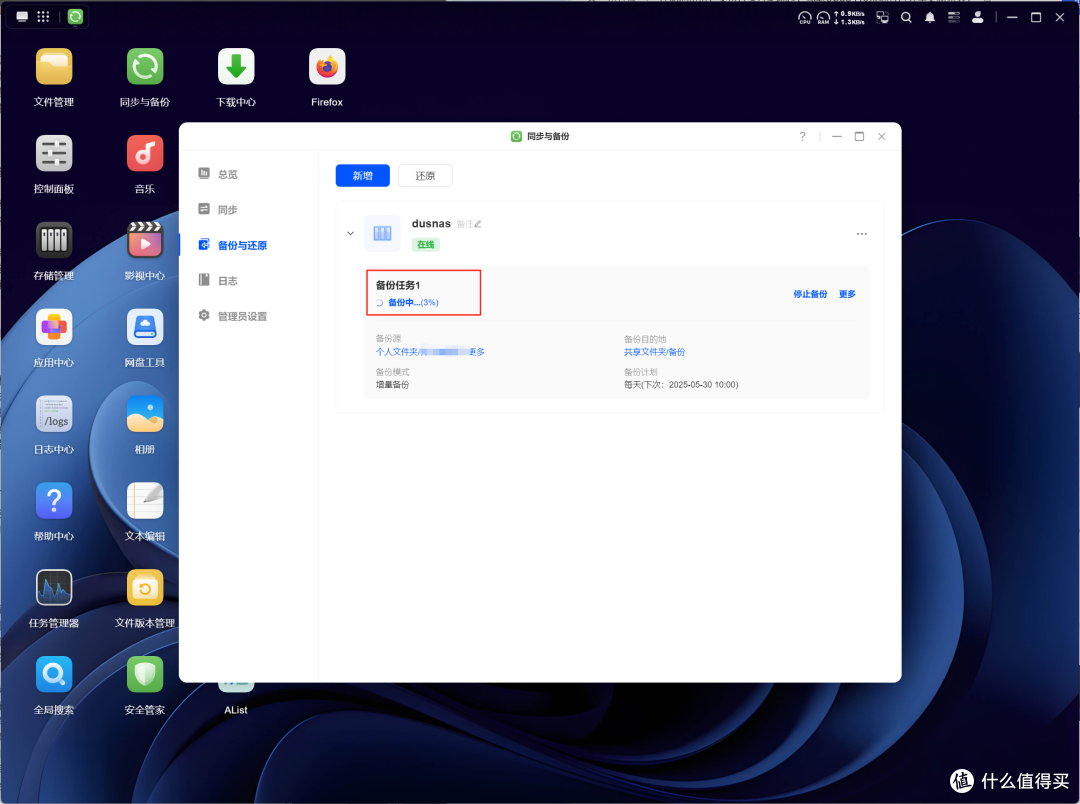Open the 下载中心 desktop icon
The image size is (1080, 804).
click(x=236, y=67)
